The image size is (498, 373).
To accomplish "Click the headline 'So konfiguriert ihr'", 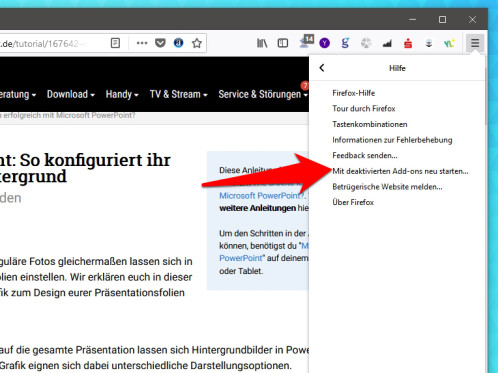I will pos(95,160).
